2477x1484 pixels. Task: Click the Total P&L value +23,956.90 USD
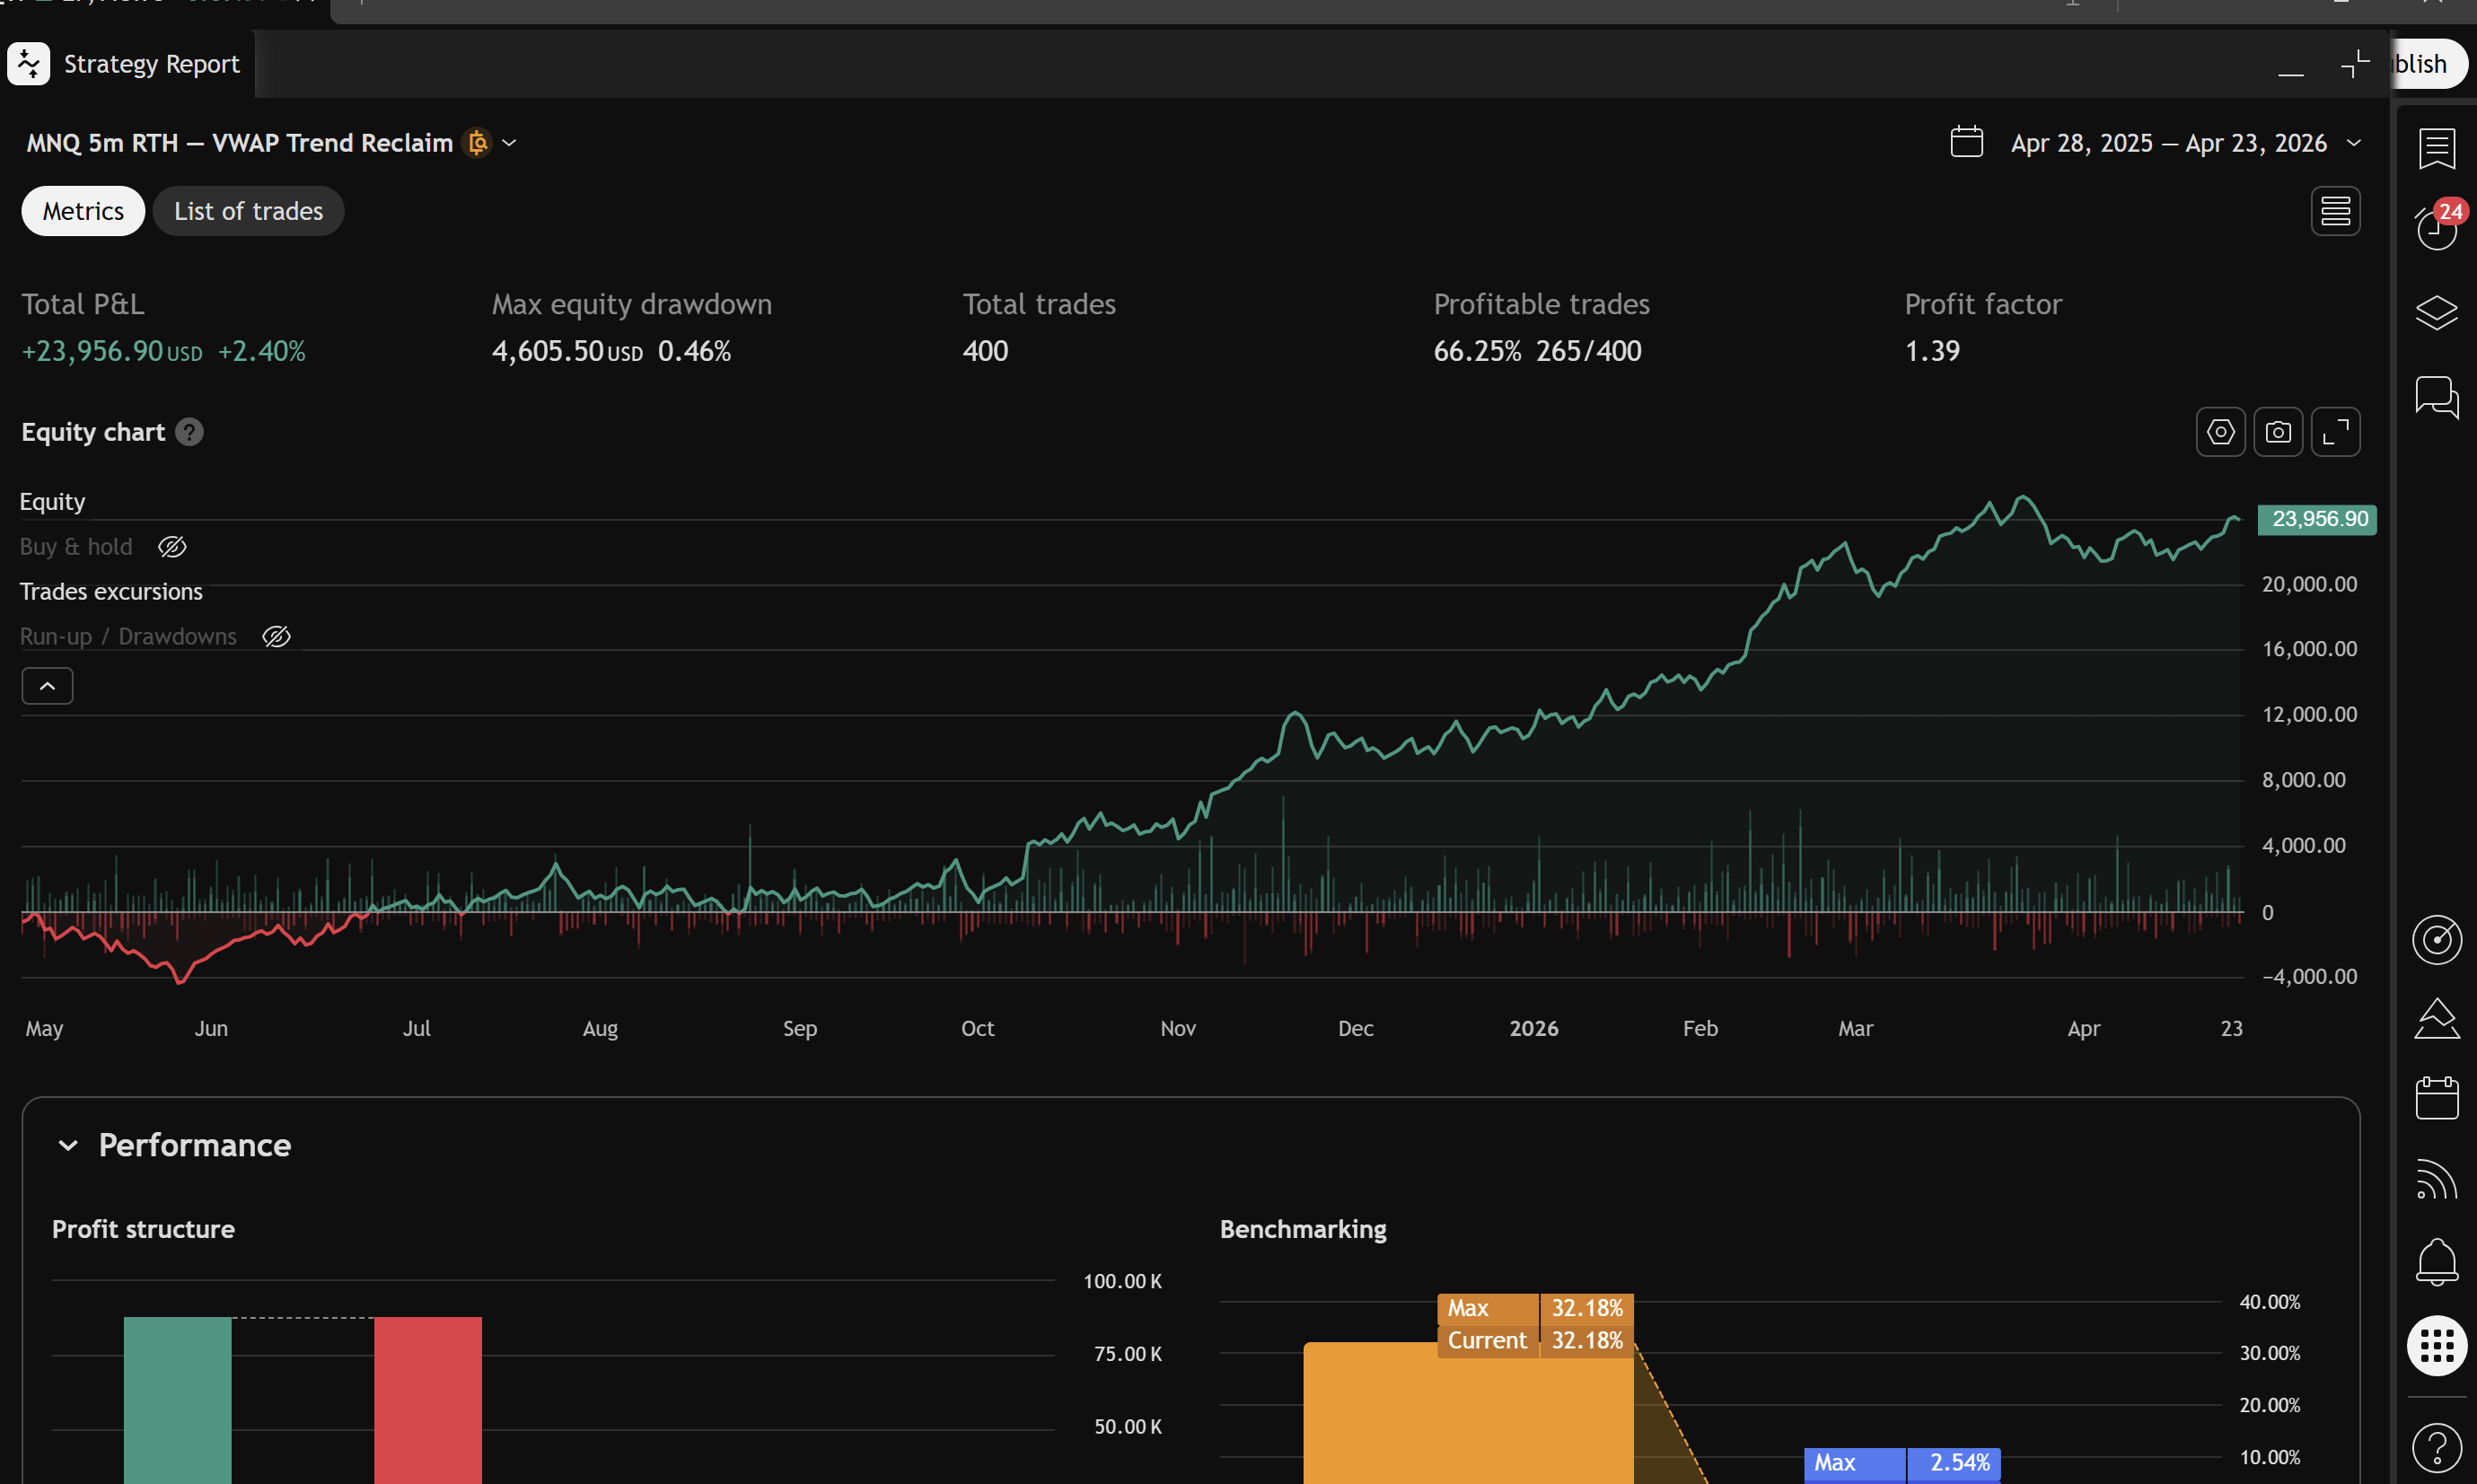pyautogui.click(x=112, y=351)
